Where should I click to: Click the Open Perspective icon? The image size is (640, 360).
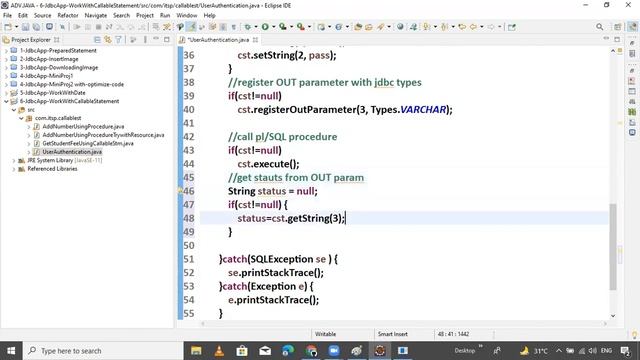pos(618,27)
